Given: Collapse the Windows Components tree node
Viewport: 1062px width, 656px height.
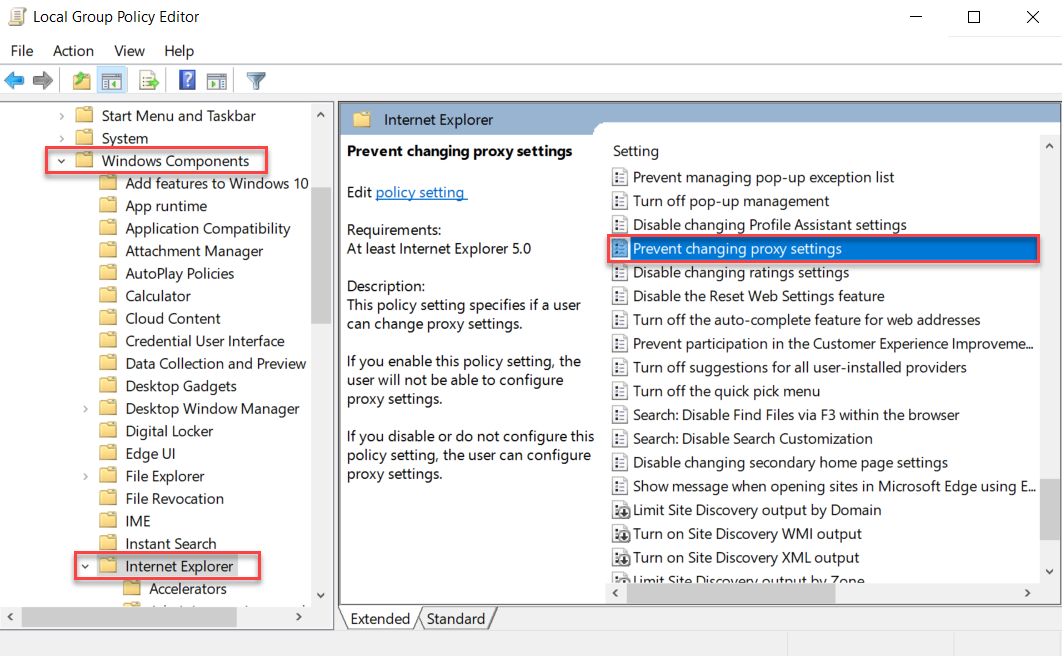Looking at the screenshot, I should click(x=61, y=160).
